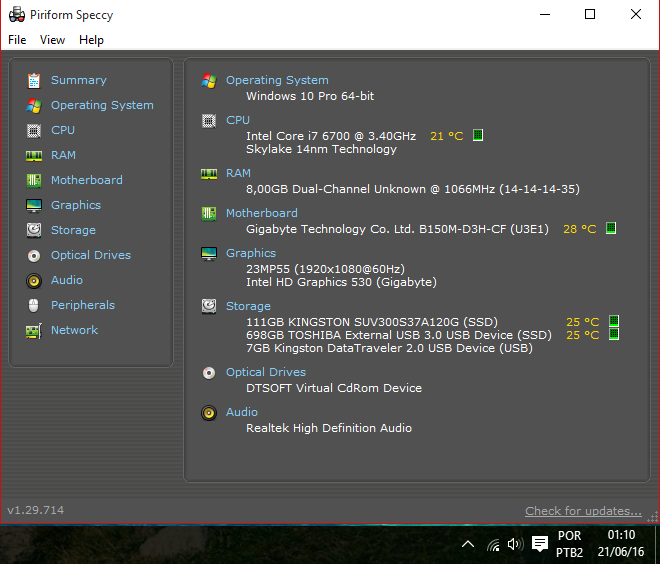Screen dimensions: 660x564
Task: Click the Peripherals mouse icon in sidebar
Action: (34, 306)
